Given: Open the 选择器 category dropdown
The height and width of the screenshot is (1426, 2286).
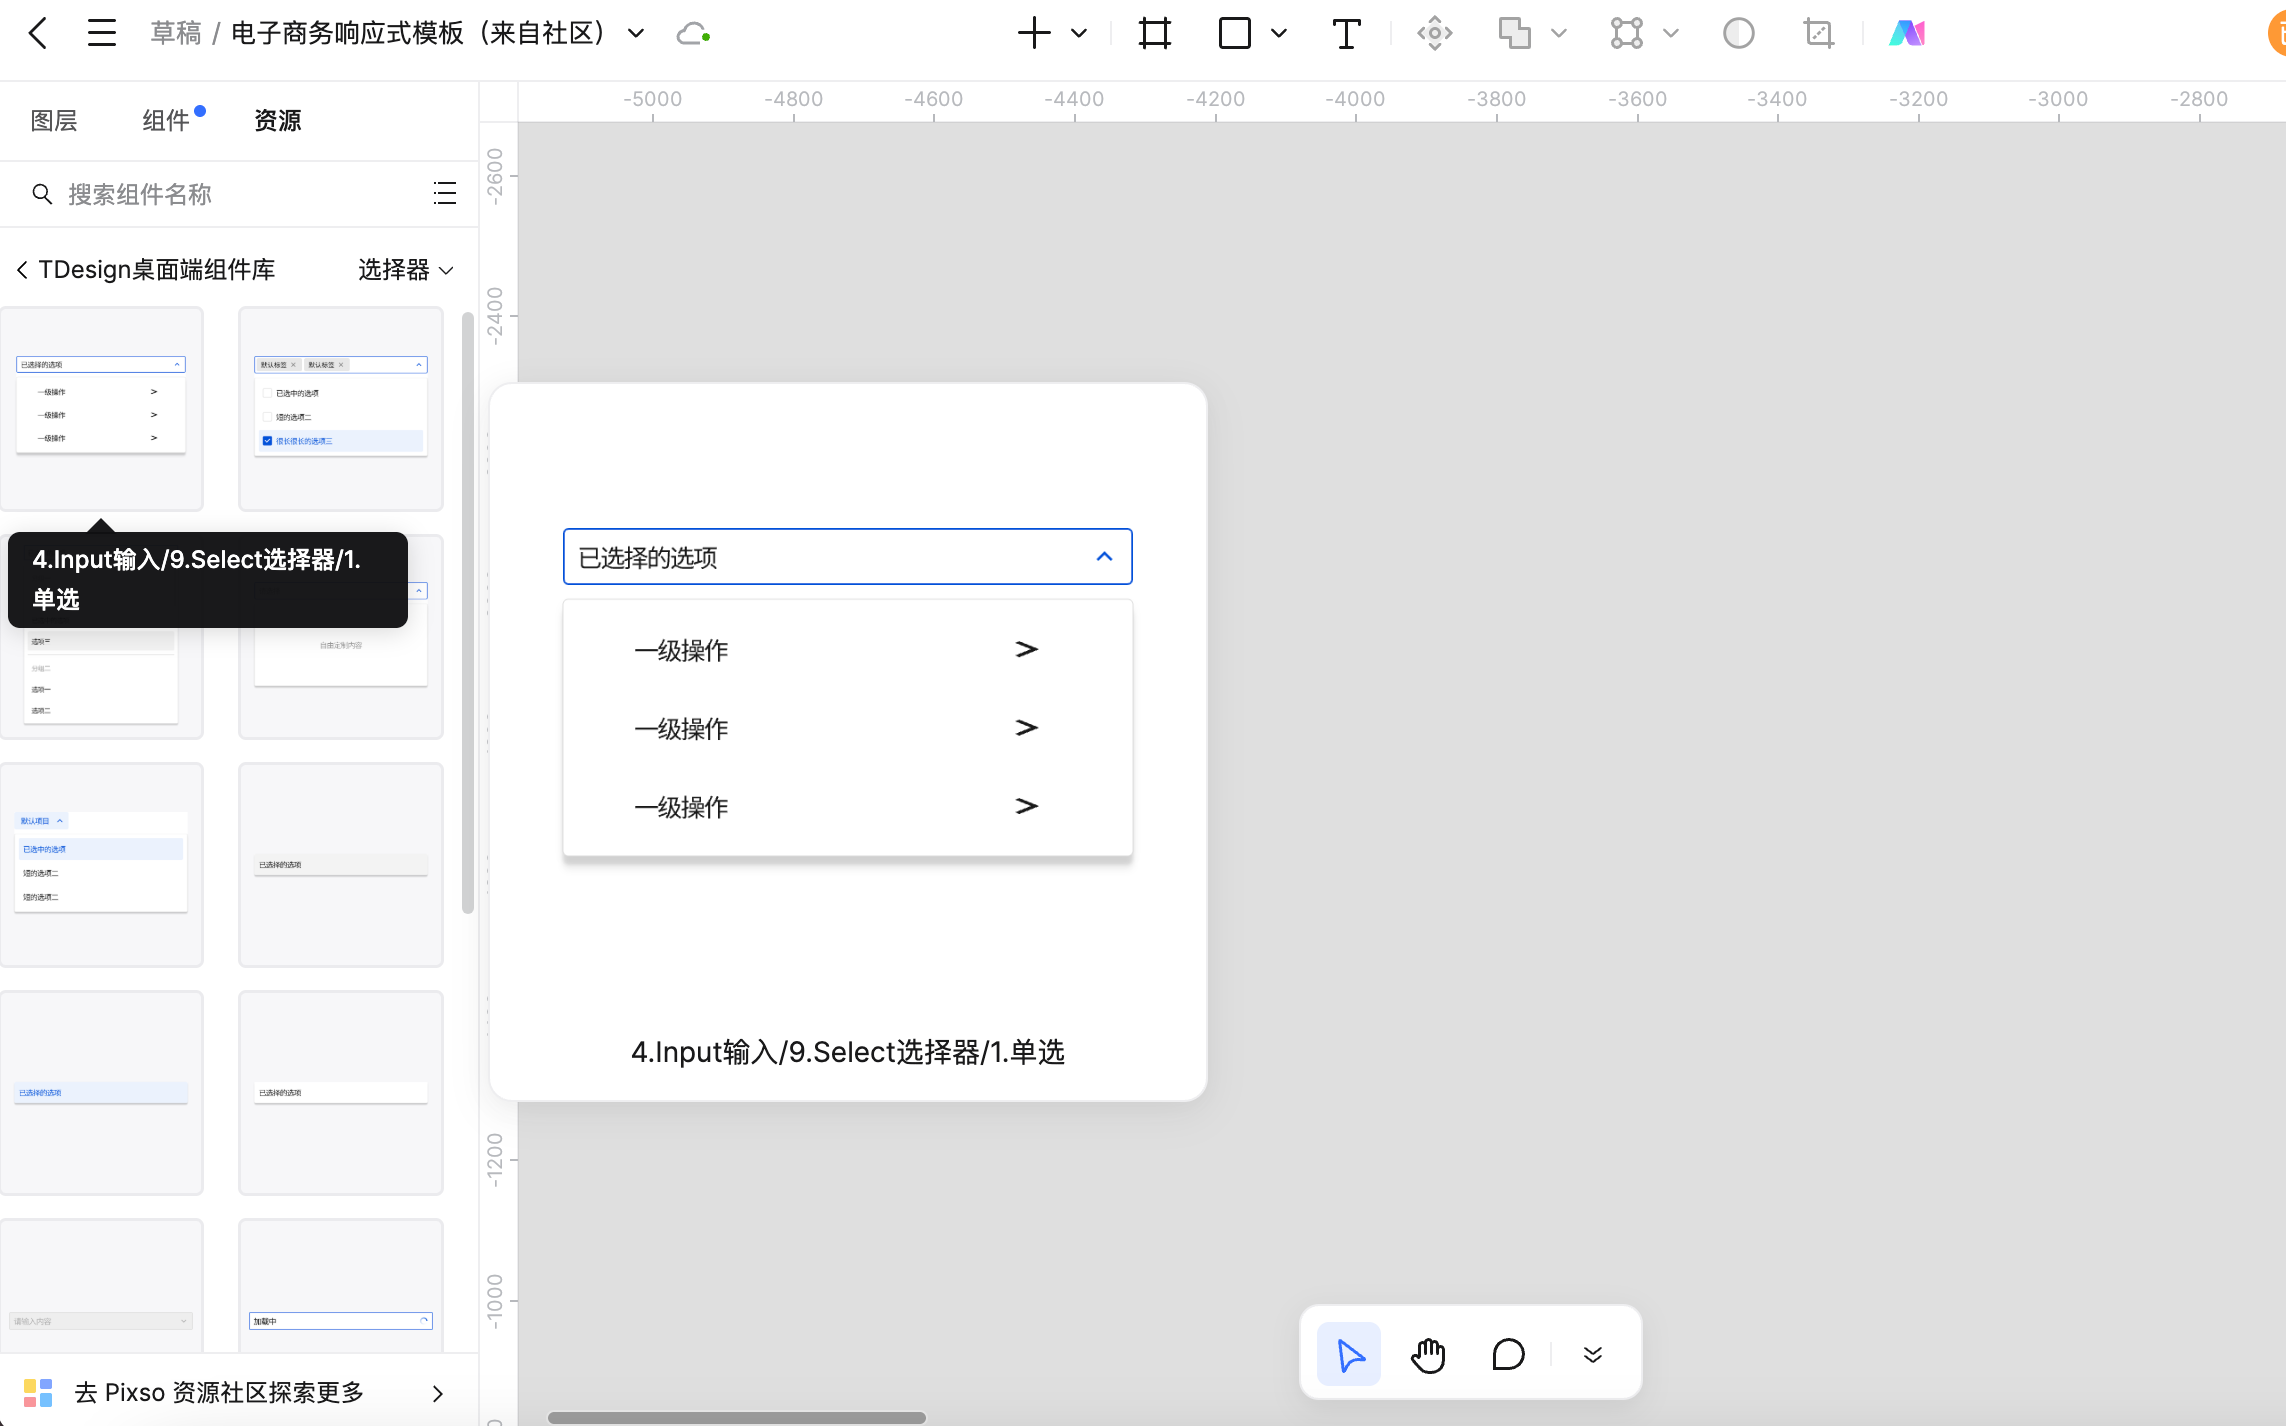Looking at the screenshot, I should tap(405, 270).
